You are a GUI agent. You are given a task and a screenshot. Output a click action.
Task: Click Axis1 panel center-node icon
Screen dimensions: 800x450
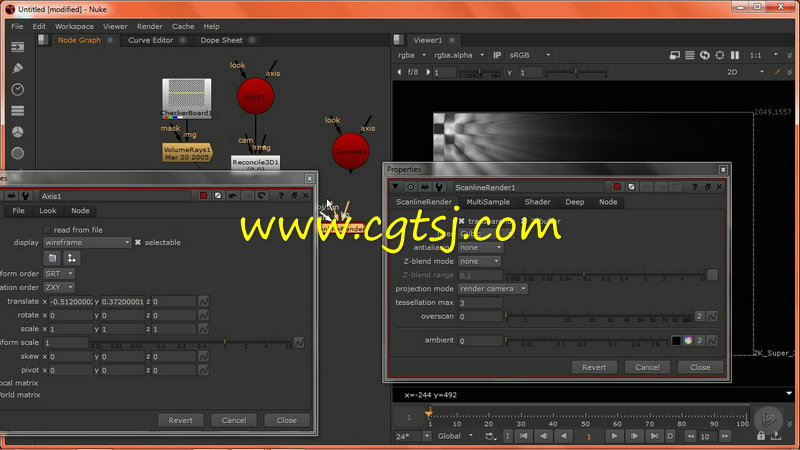click(x=11, y=195)
